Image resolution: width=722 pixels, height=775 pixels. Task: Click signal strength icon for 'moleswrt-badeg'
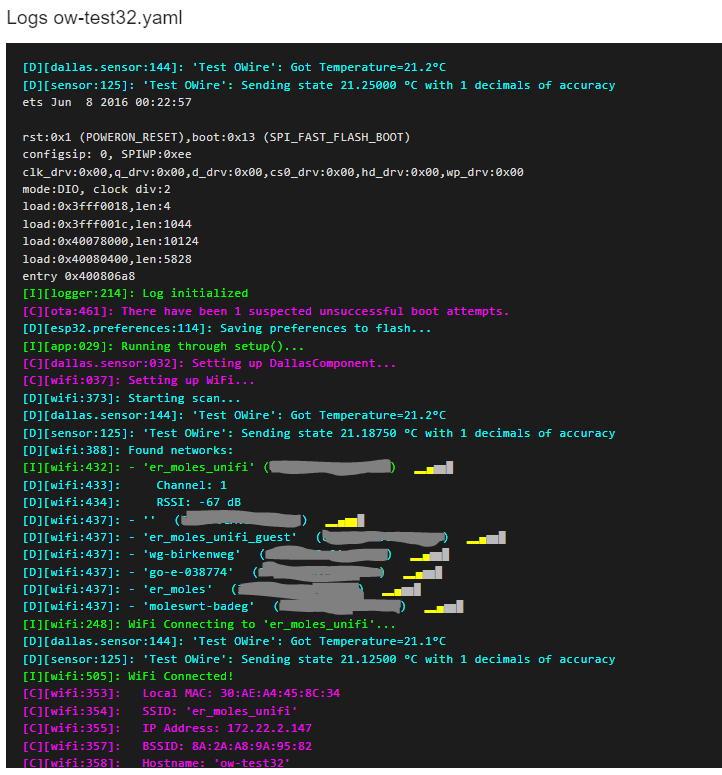444,607
